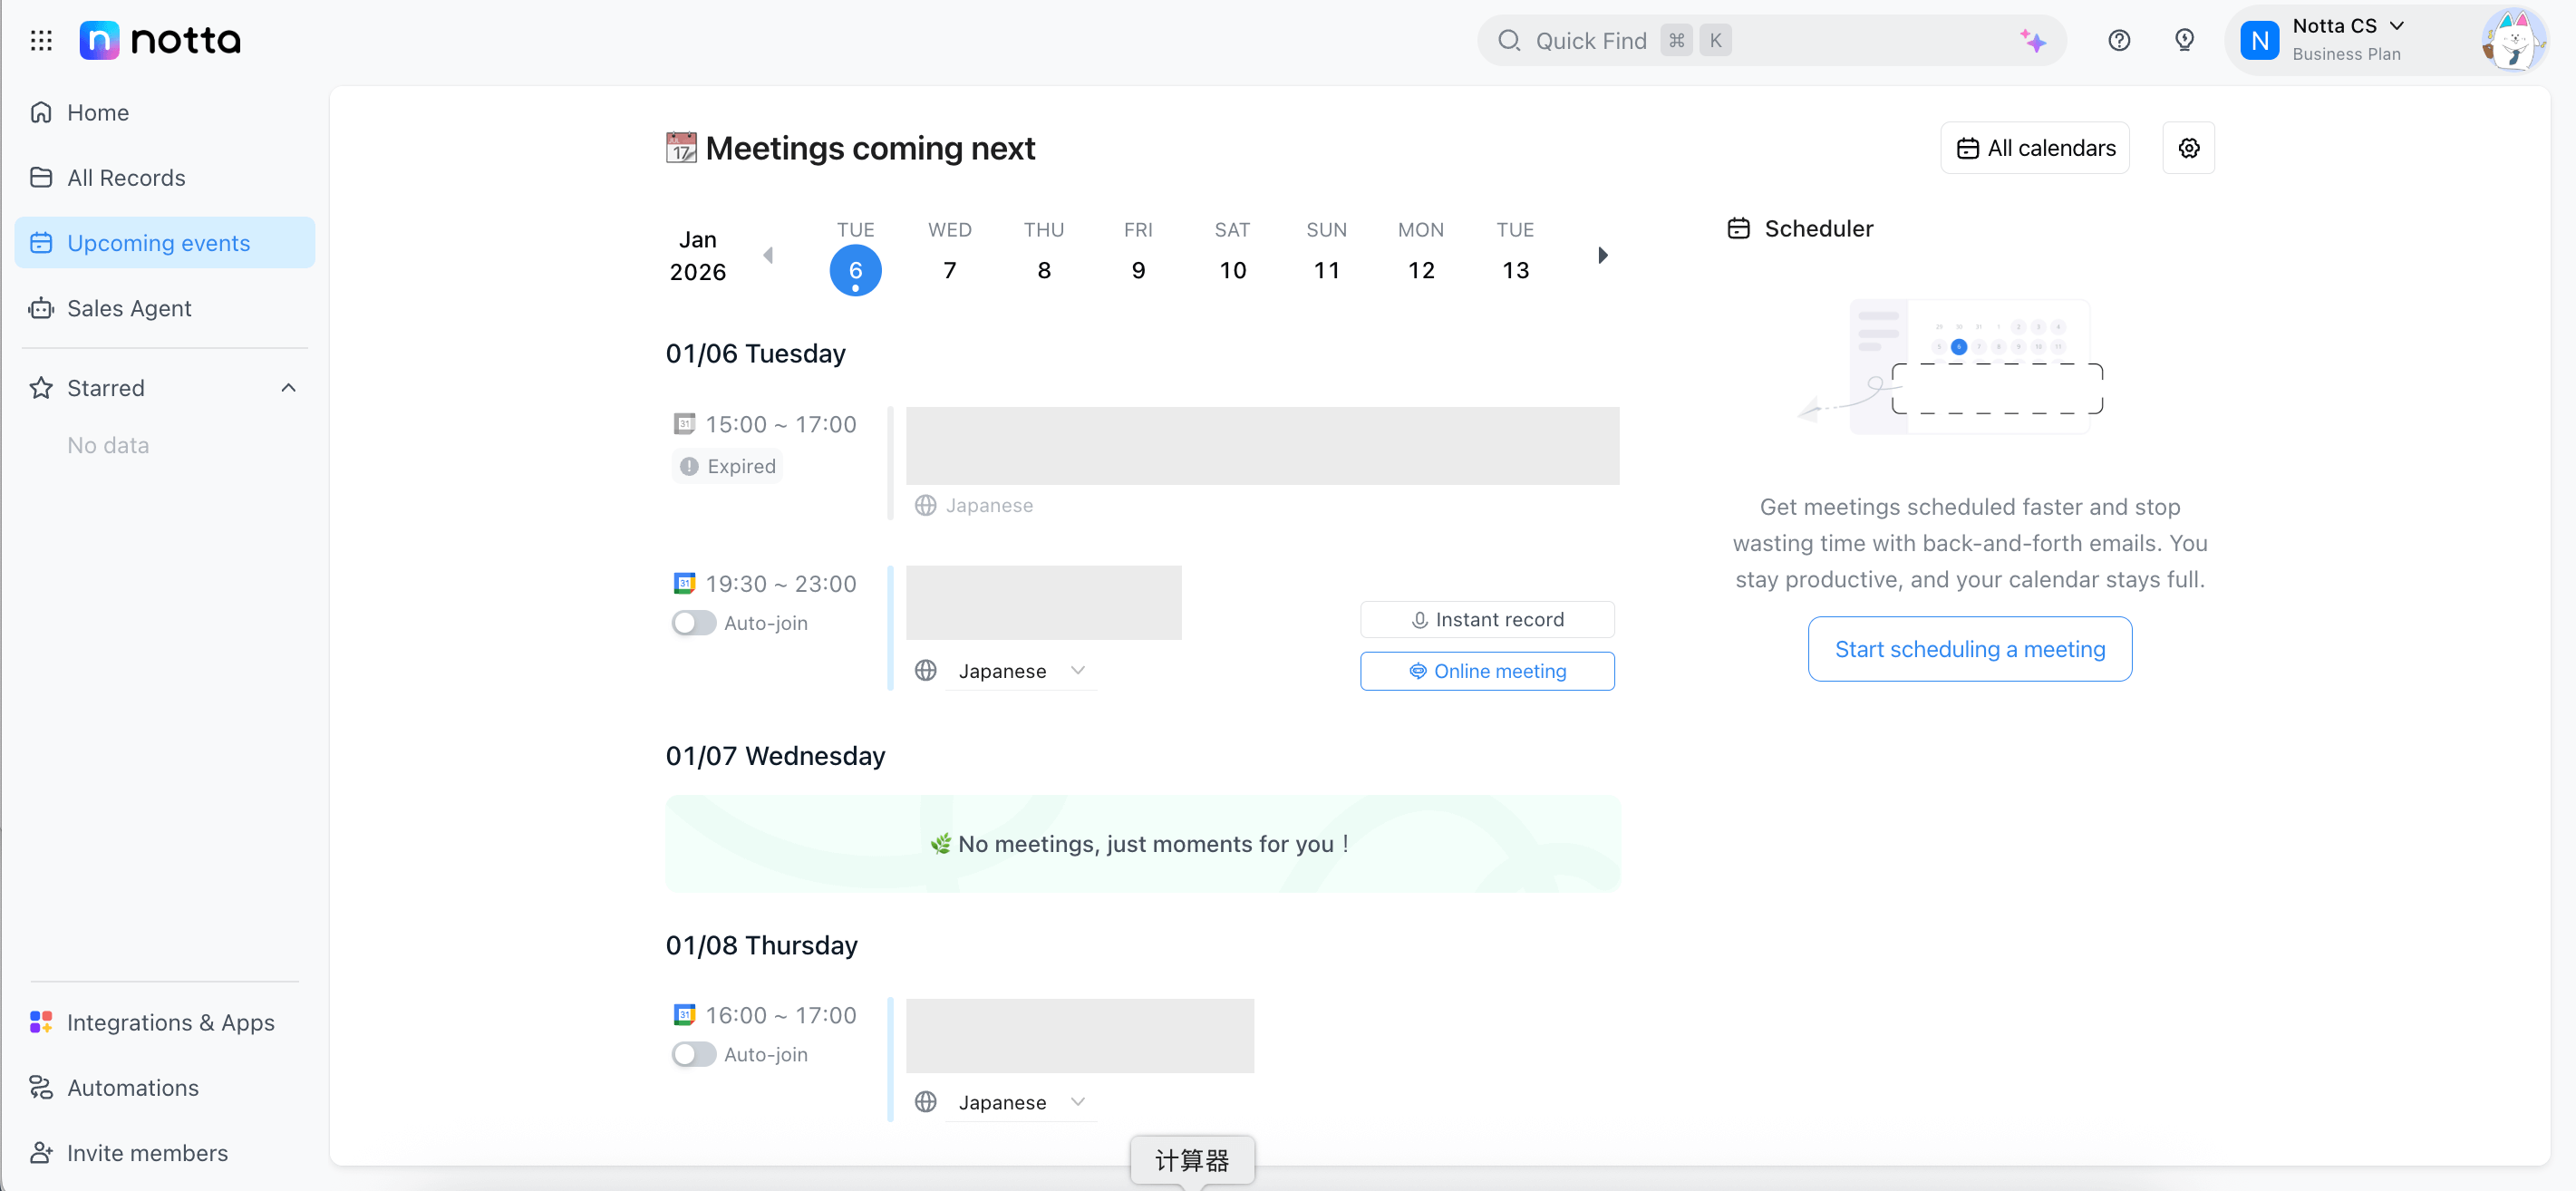Open the All calendars filter dropdown

coord(2035,148)
